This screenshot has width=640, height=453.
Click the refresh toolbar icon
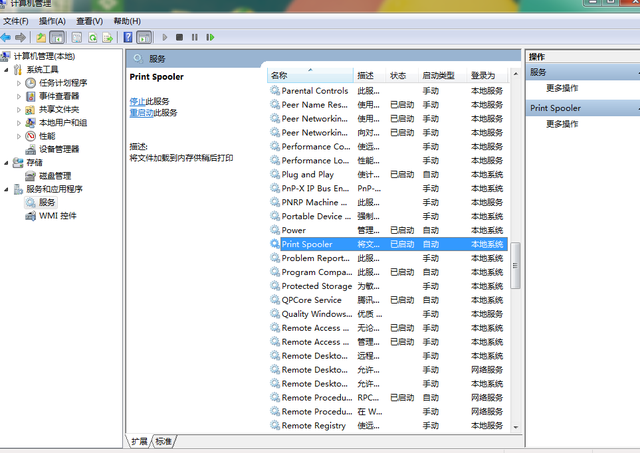(x=93, y=38)
